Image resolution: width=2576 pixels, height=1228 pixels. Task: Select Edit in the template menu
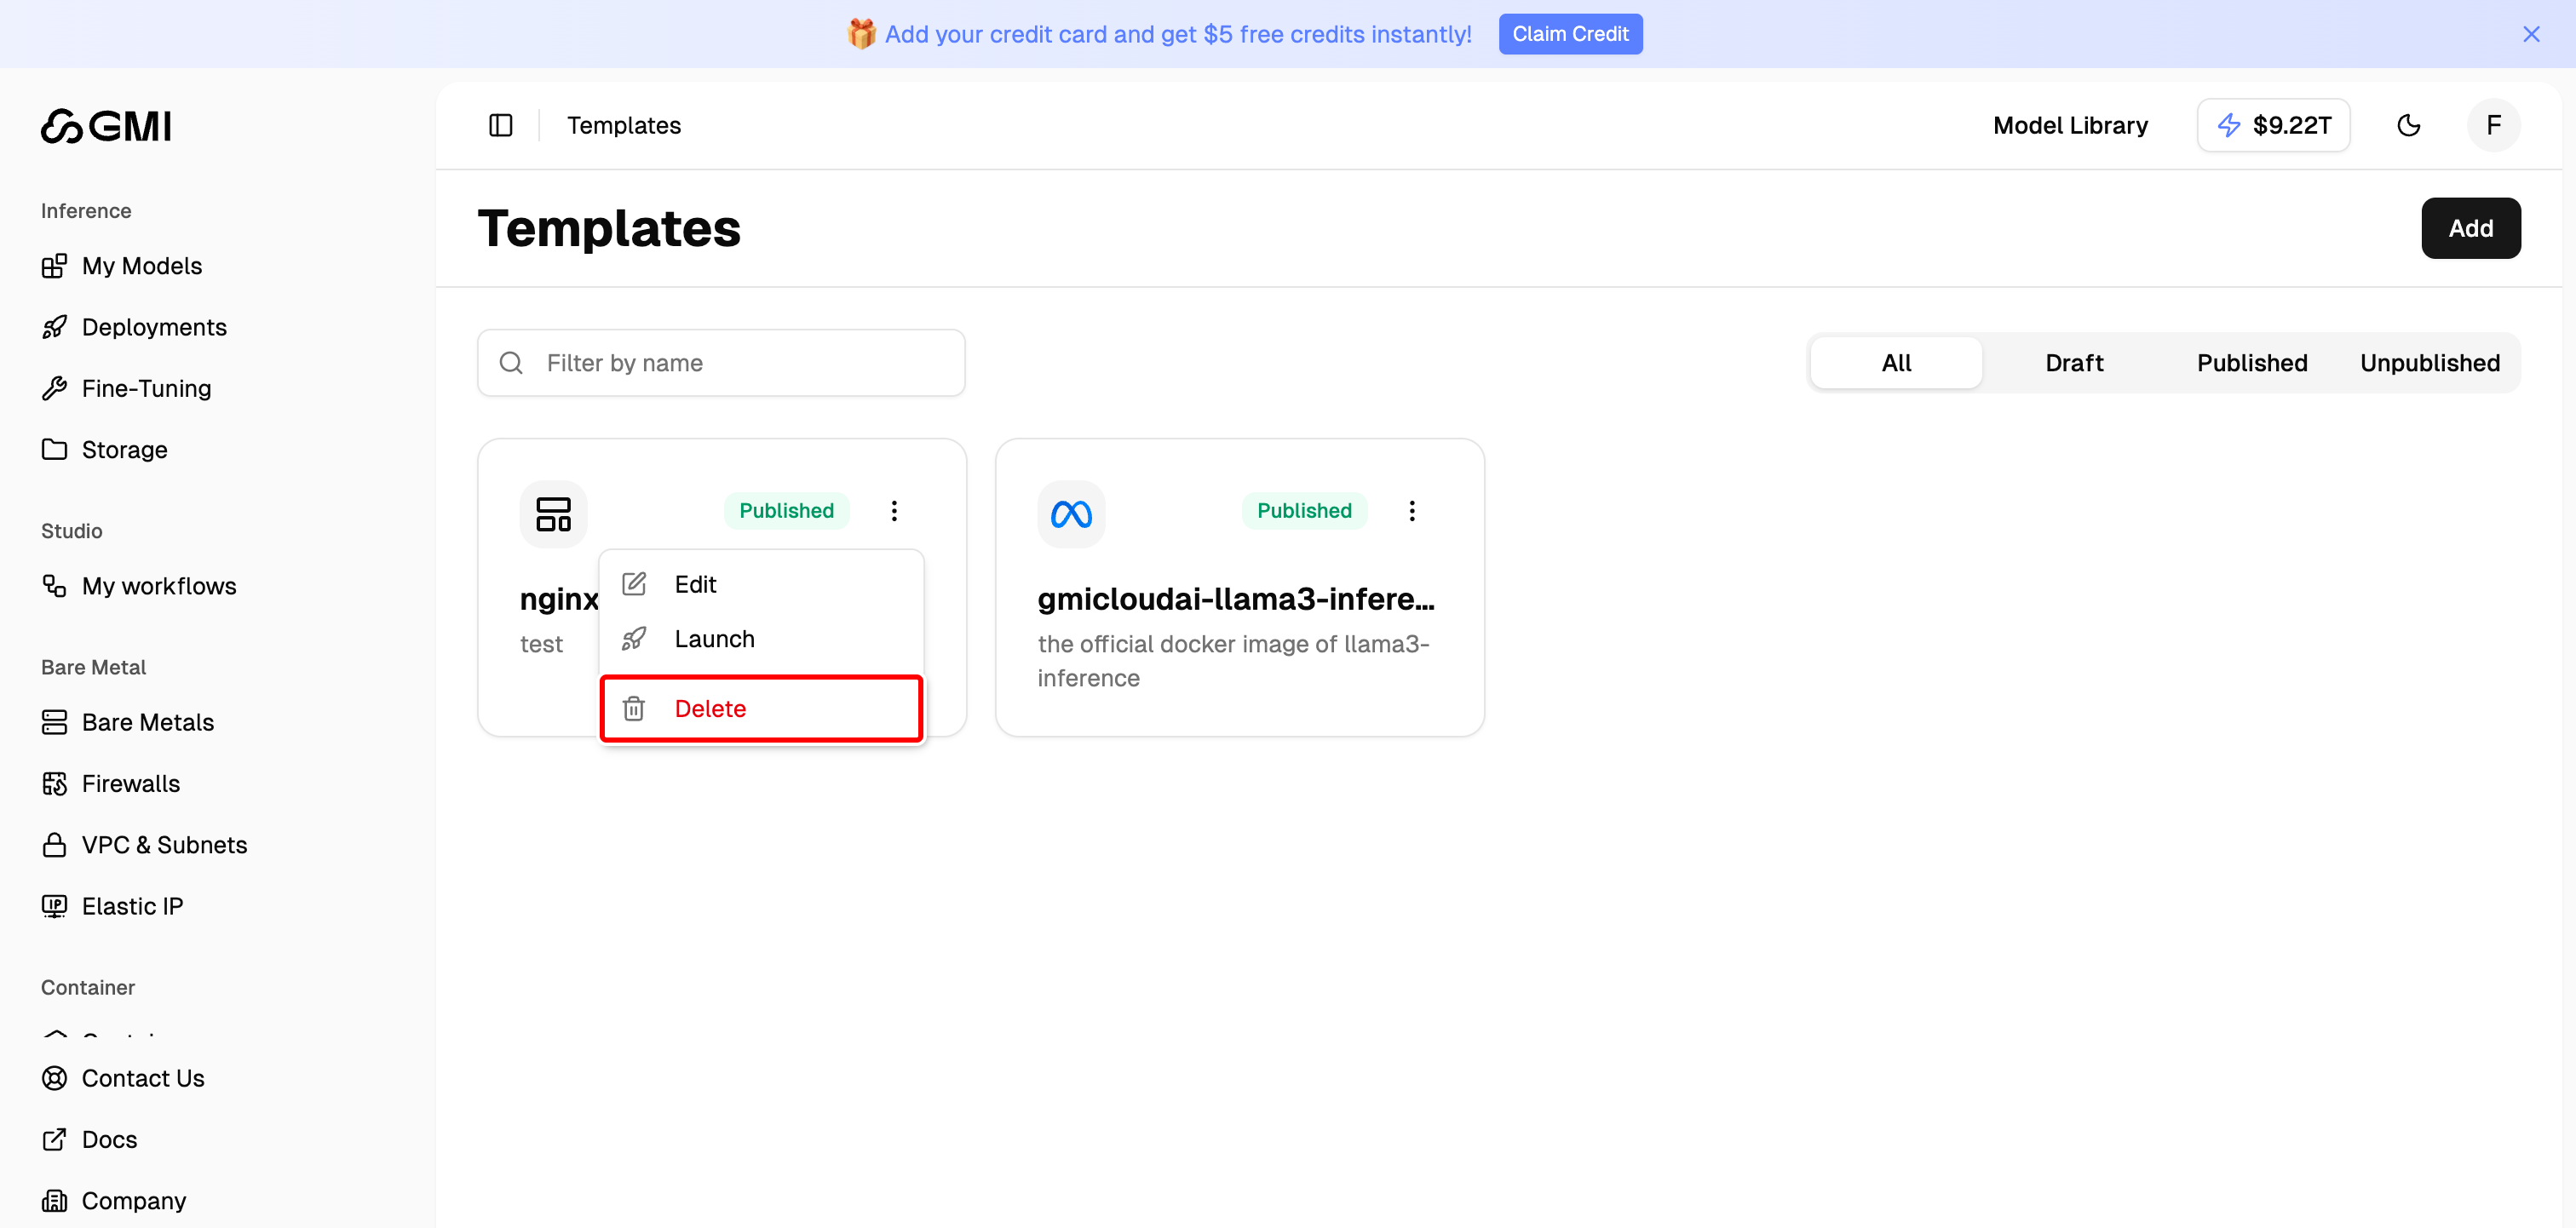coord(695,584)
